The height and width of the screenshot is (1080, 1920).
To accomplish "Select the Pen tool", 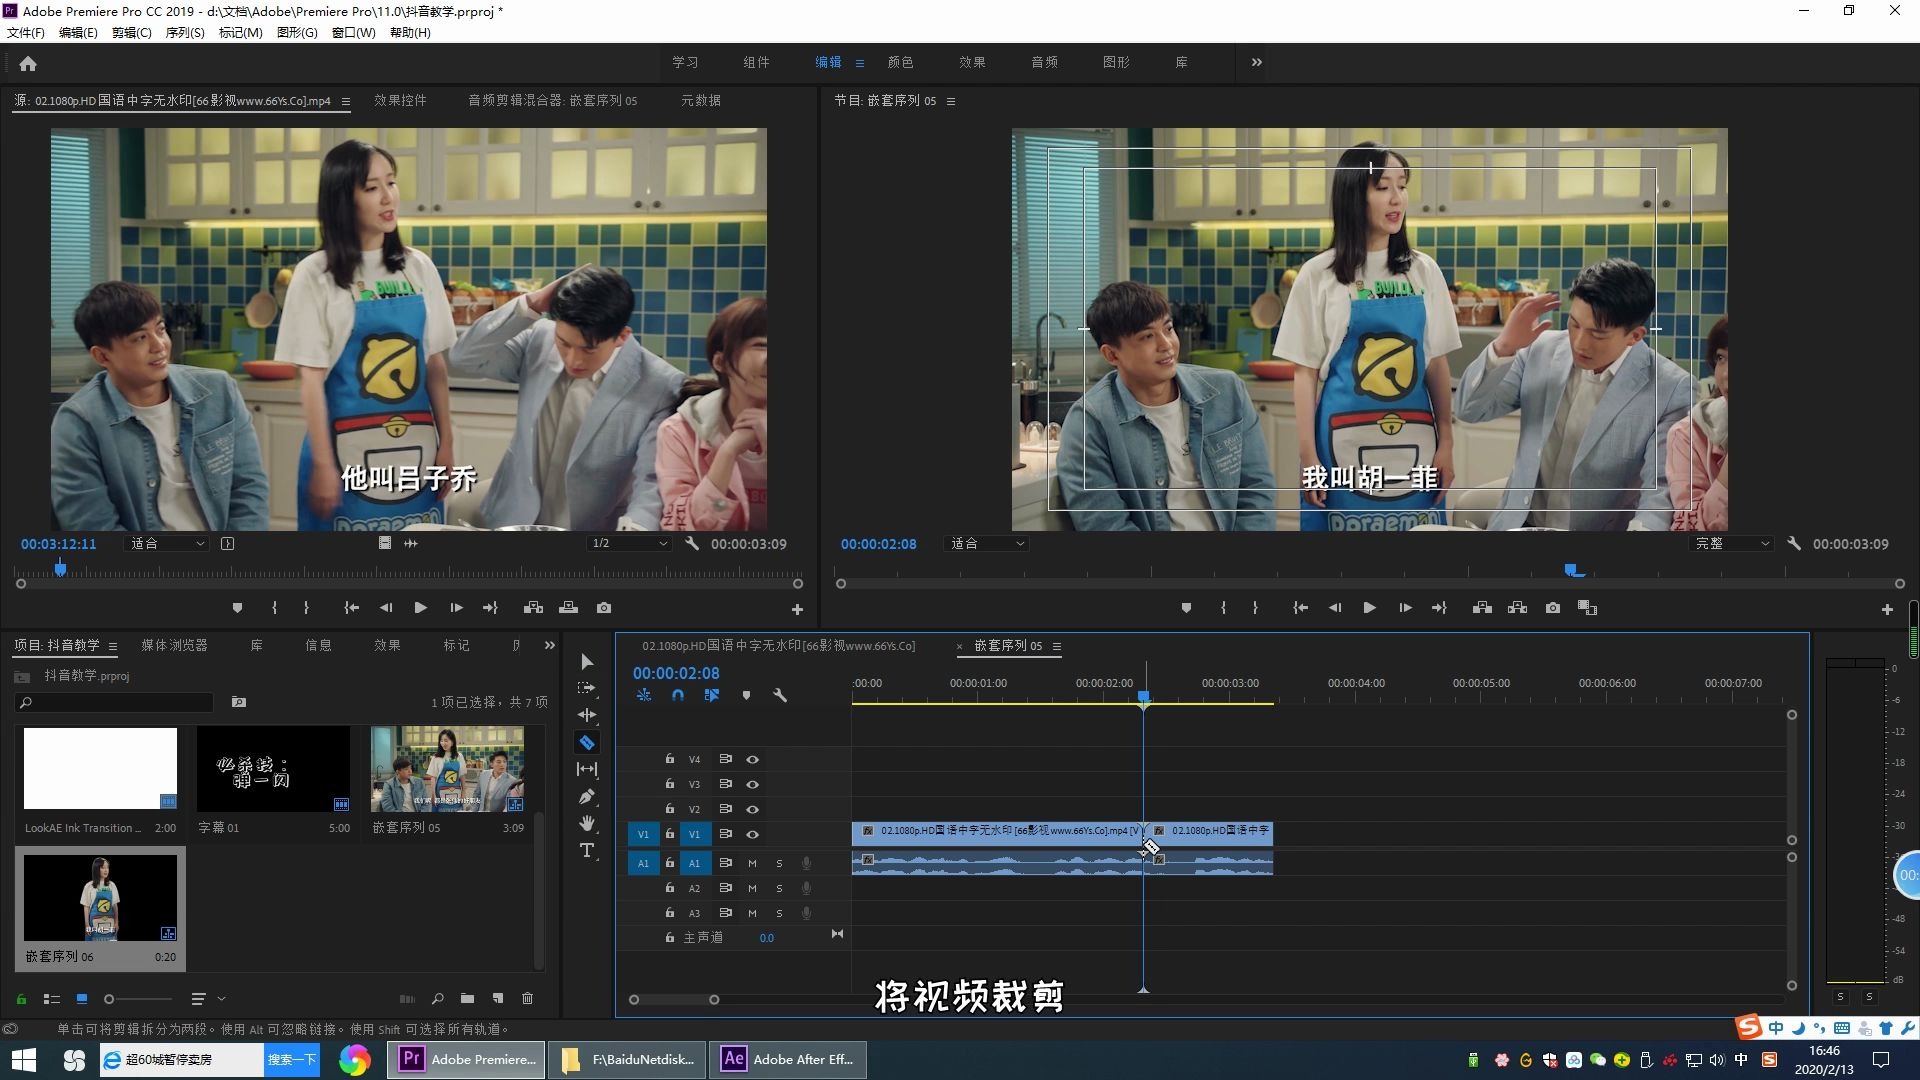I will tap(587, 796).
